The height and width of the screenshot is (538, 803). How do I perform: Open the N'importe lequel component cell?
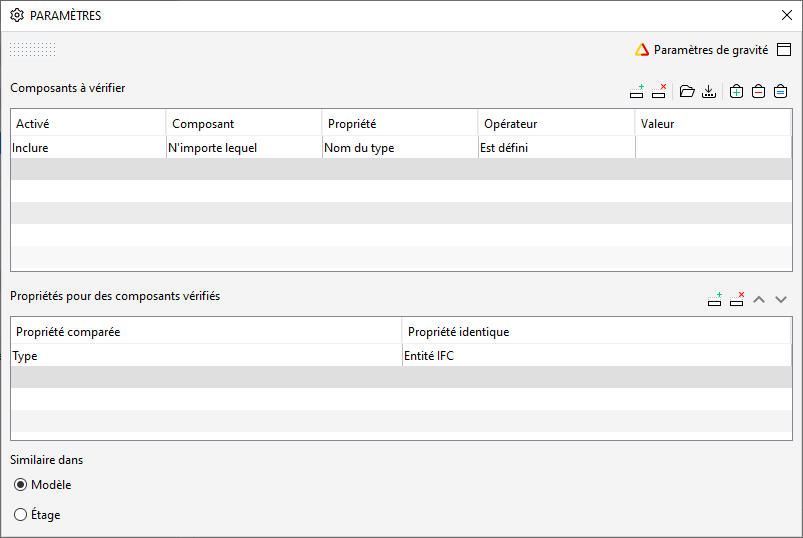coord(244,147)
